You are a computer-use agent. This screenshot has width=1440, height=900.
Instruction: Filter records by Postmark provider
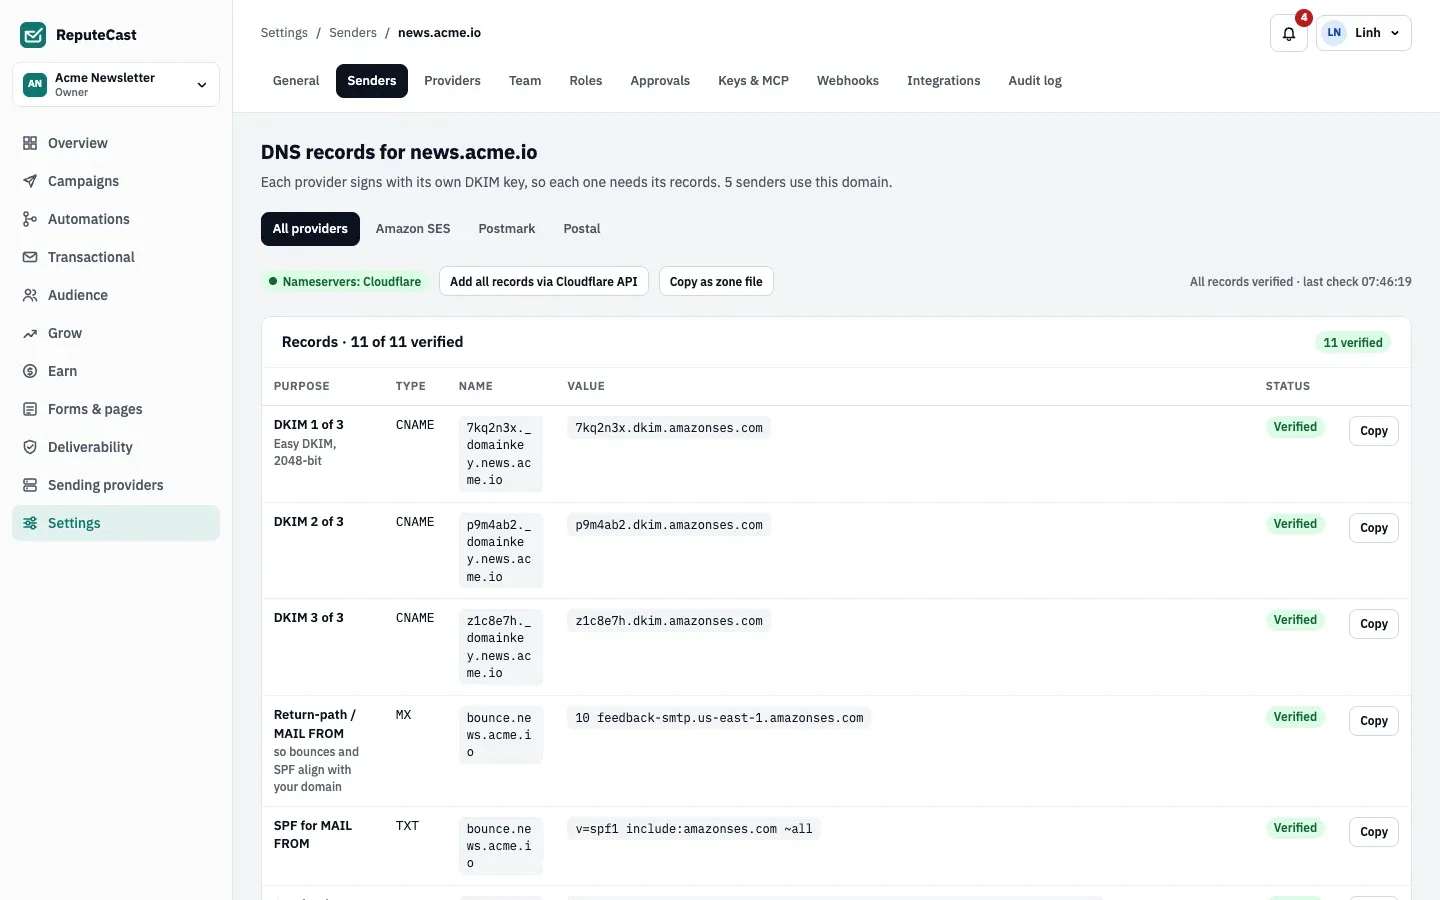507,229
